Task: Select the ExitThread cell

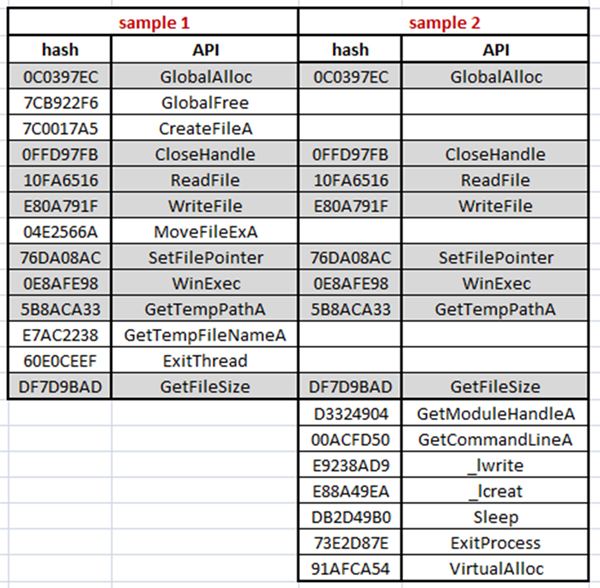Action: tap(204, 361)
